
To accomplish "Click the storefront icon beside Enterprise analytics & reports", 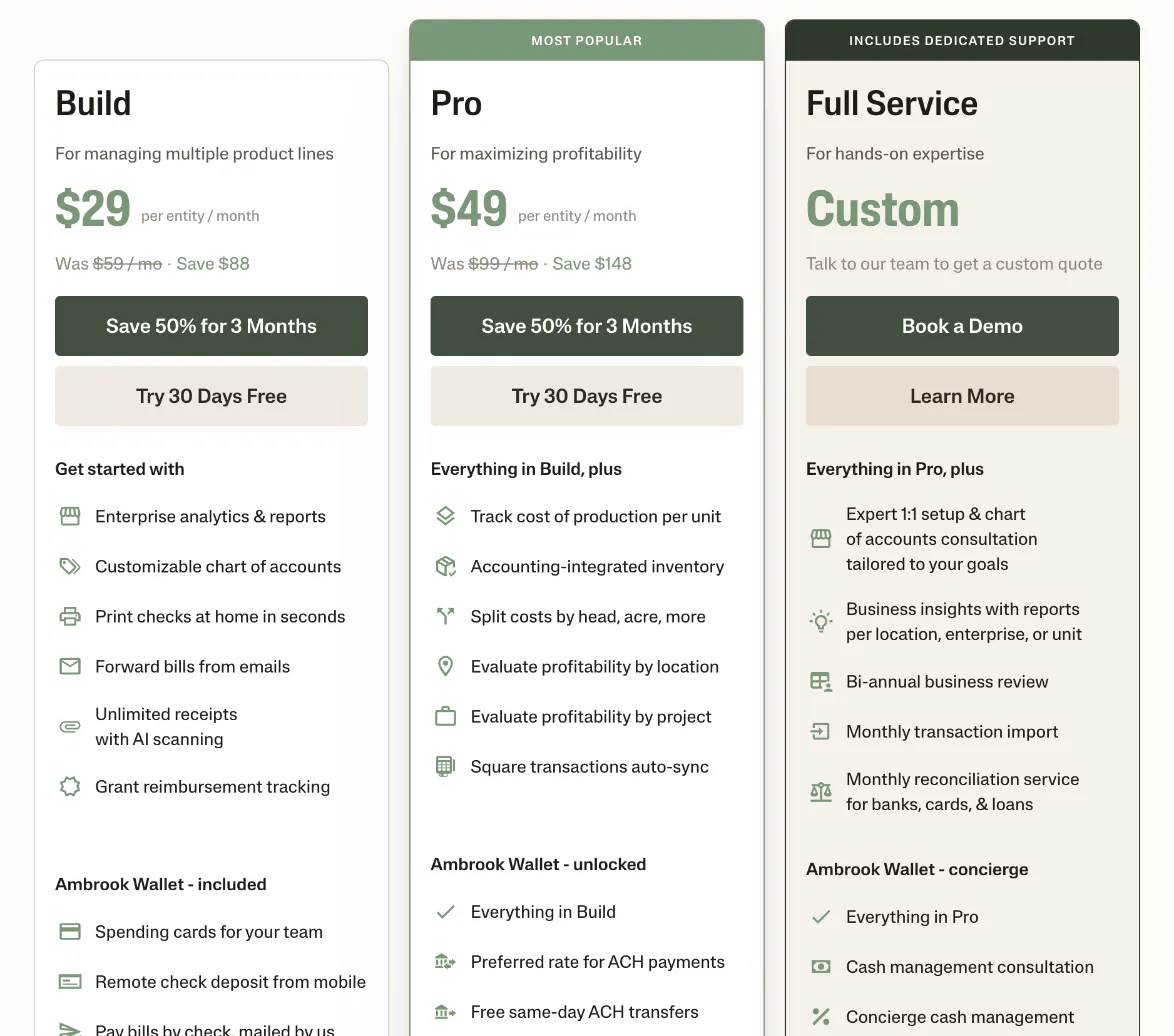I will click(x=70, y=517).
